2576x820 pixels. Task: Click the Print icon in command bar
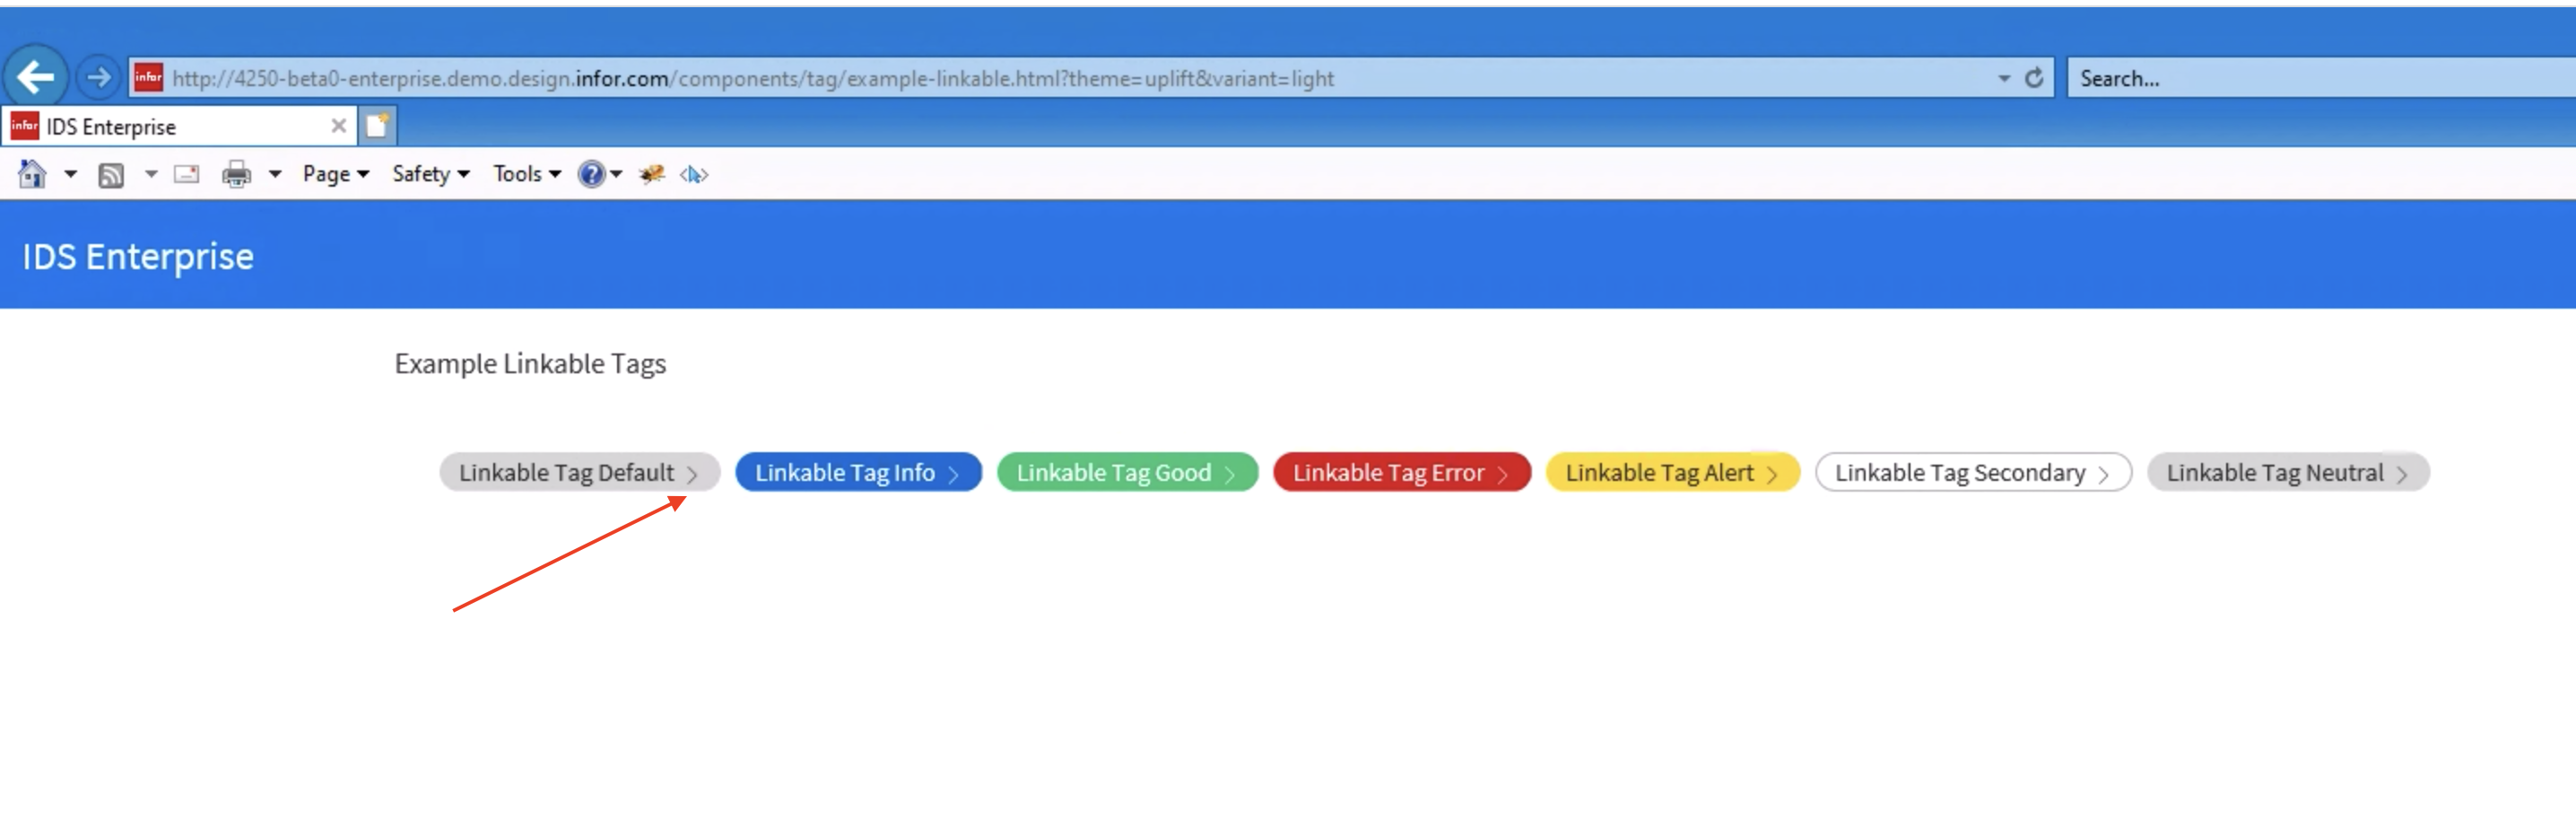coord(237,175)
